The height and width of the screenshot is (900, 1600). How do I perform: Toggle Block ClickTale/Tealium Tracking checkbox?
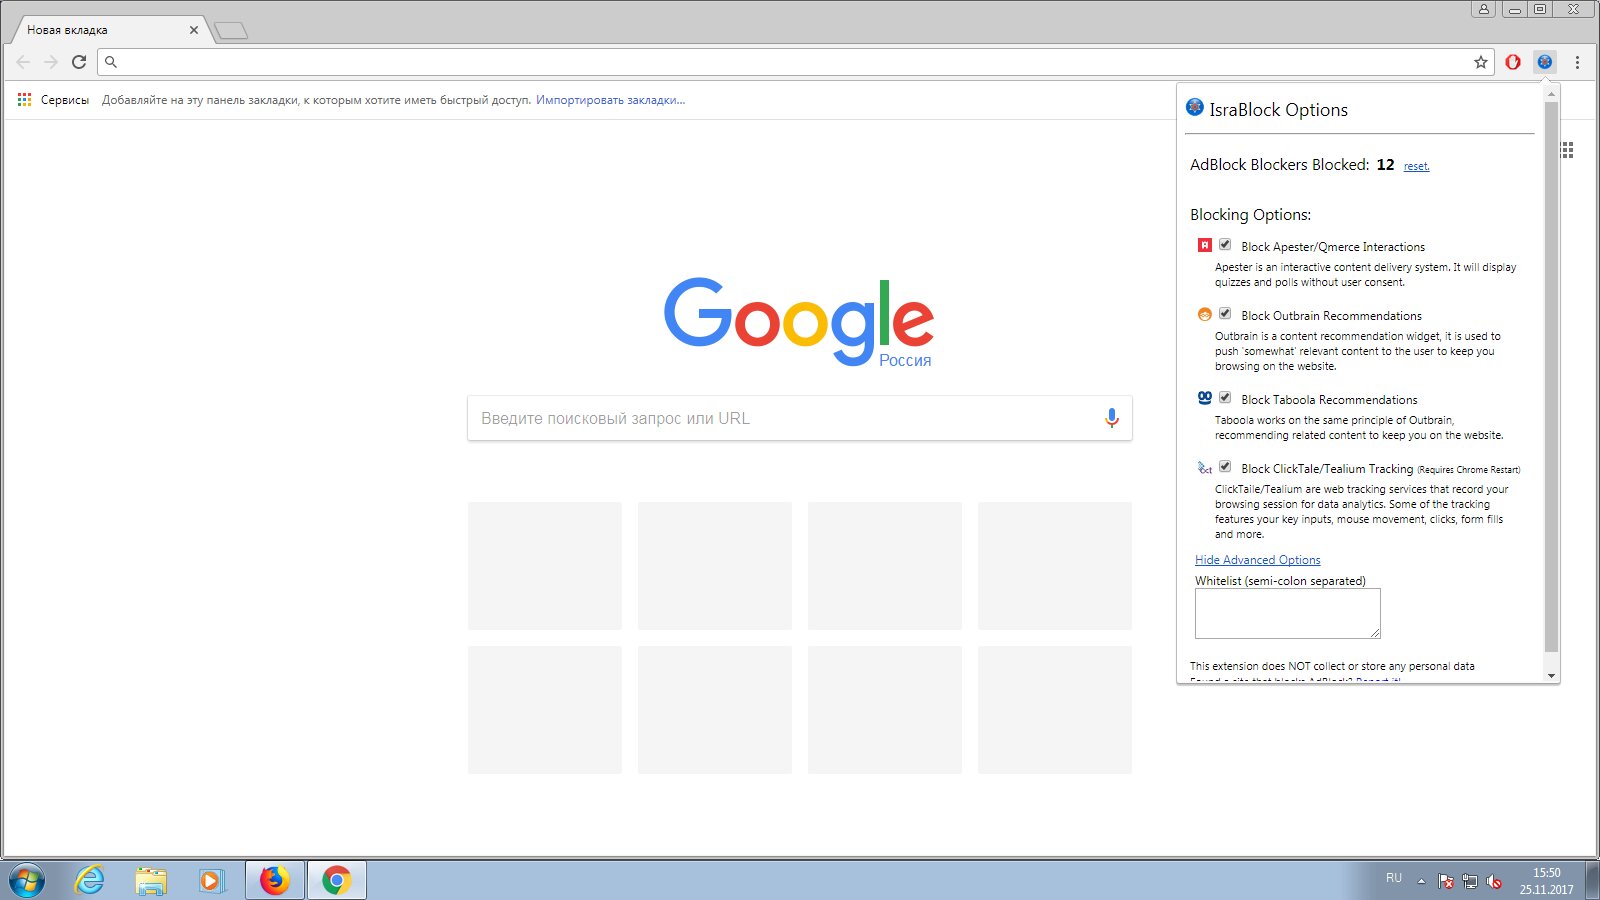[x=1225, y=467]
